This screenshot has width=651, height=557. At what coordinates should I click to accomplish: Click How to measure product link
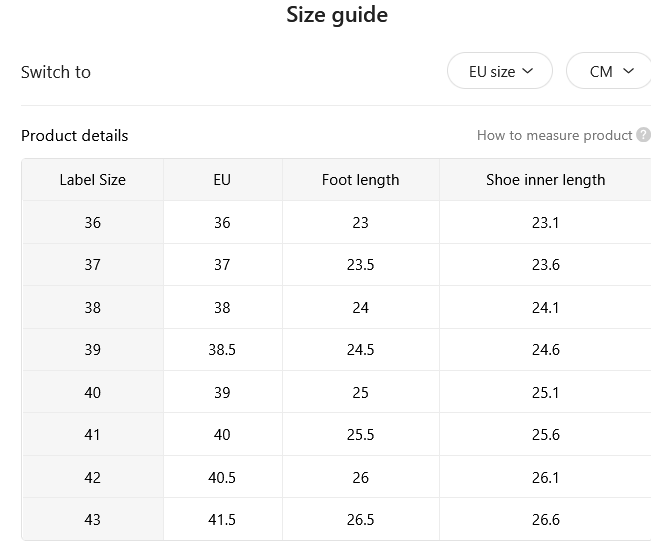point(554,135)
